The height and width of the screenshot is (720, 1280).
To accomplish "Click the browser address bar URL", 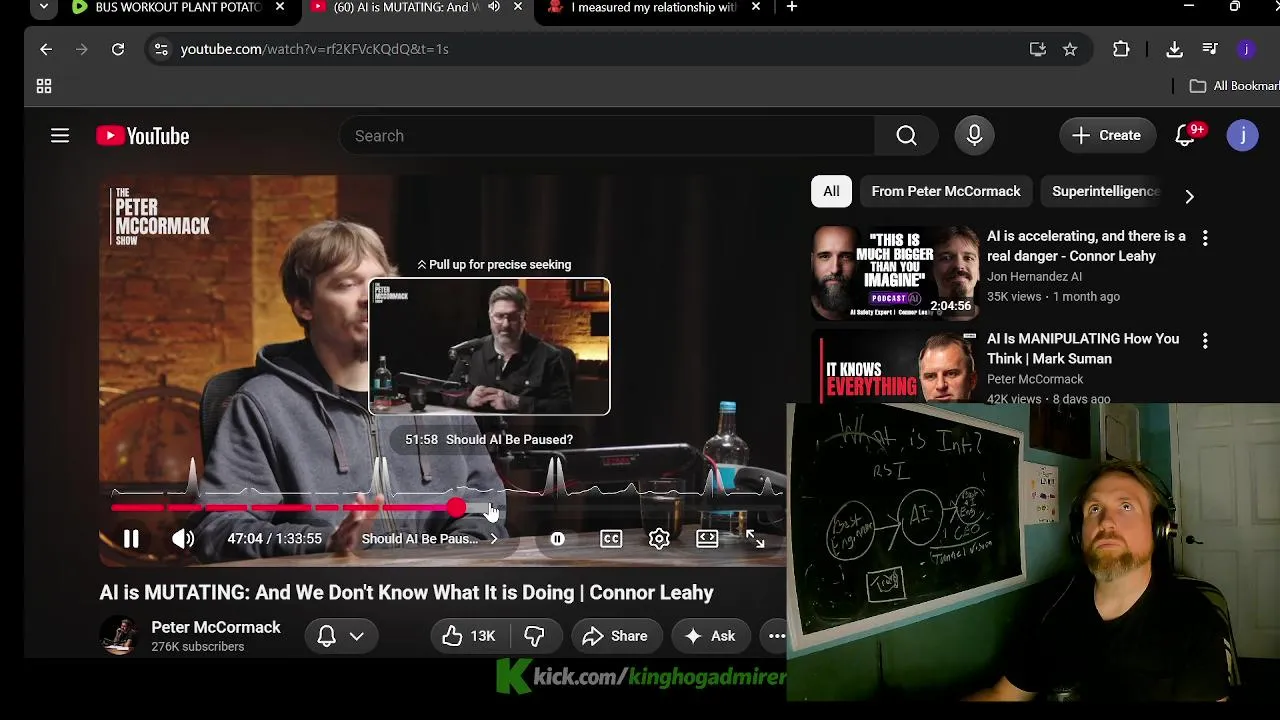I will point(314,49).
